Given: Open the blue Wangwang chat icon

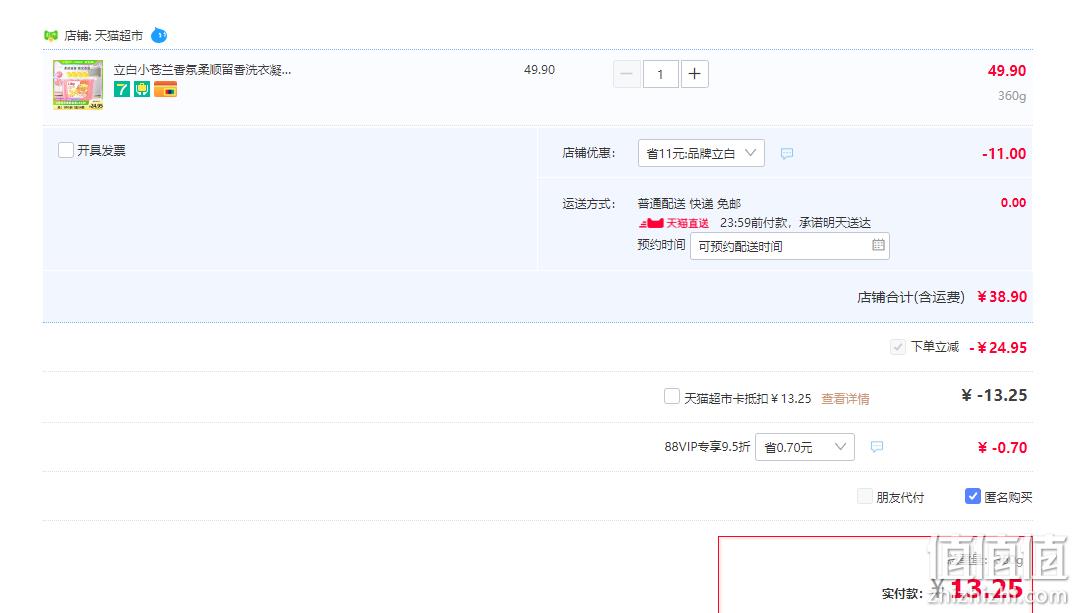Looking at the screenshot, I should pos(159,35).
